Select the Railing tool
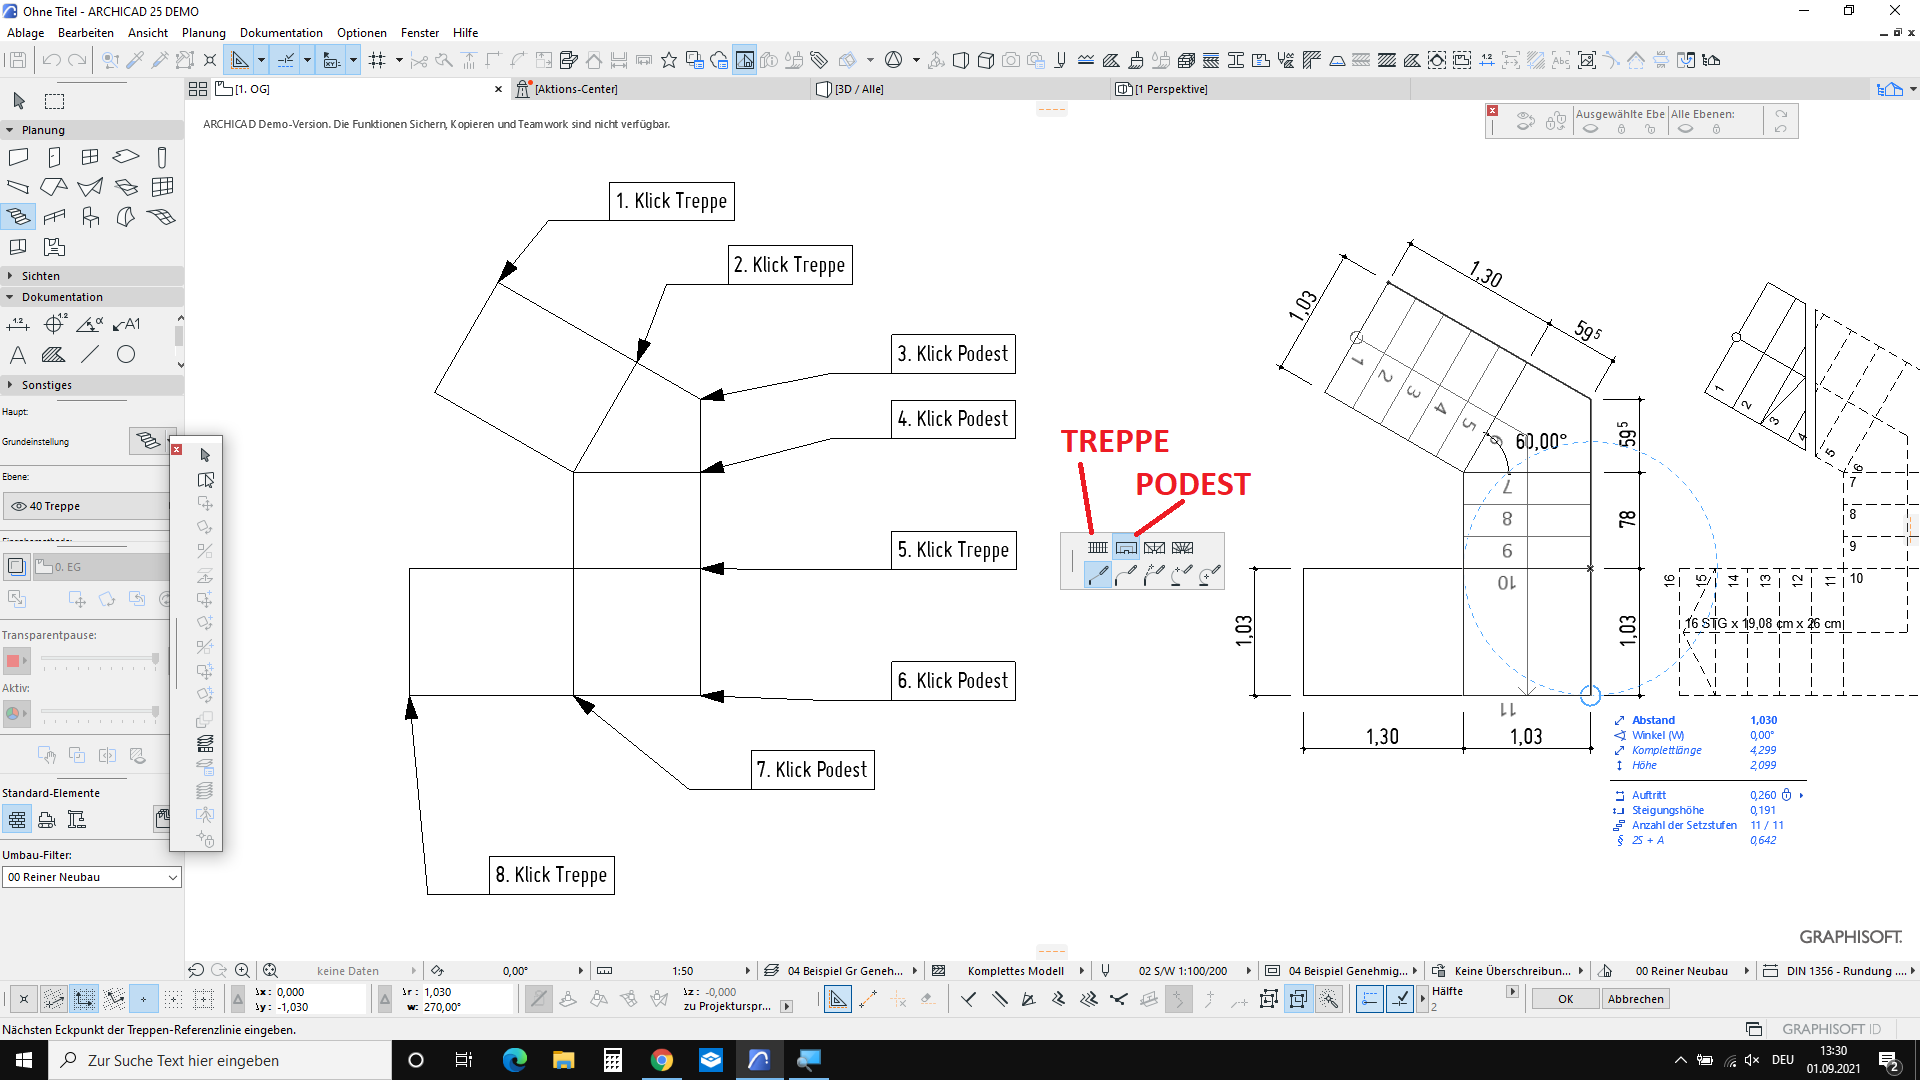This screenshot has height=1080, width=1920. coord(54,217)
